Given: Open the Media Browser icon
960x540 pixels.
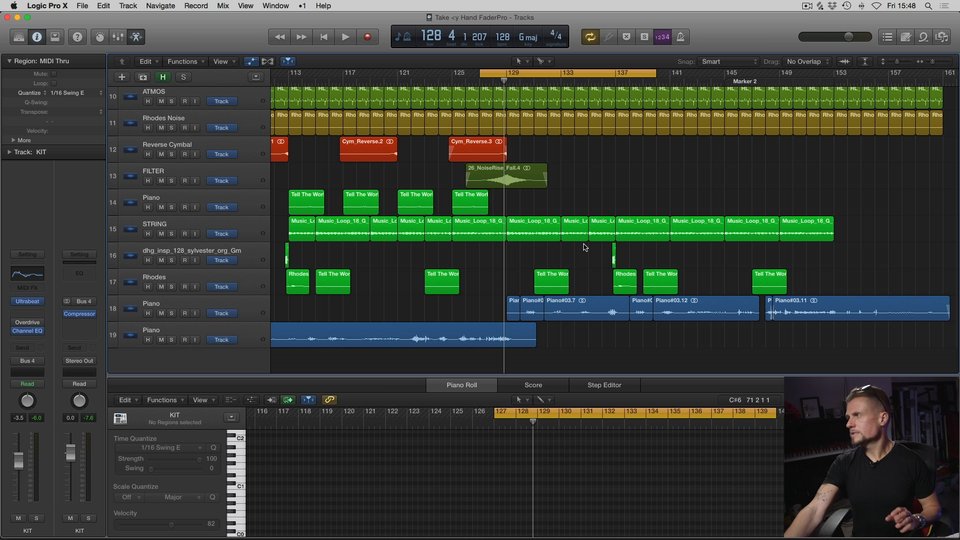Looking at the screenshot, I should point(942,37).
